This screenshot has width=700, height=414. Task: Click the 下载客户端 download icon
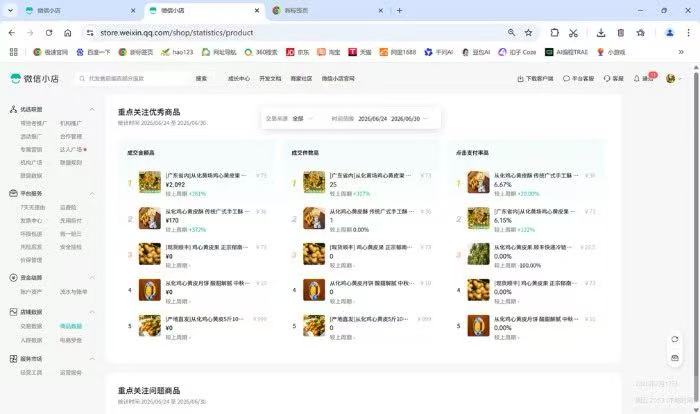[520, 79]
